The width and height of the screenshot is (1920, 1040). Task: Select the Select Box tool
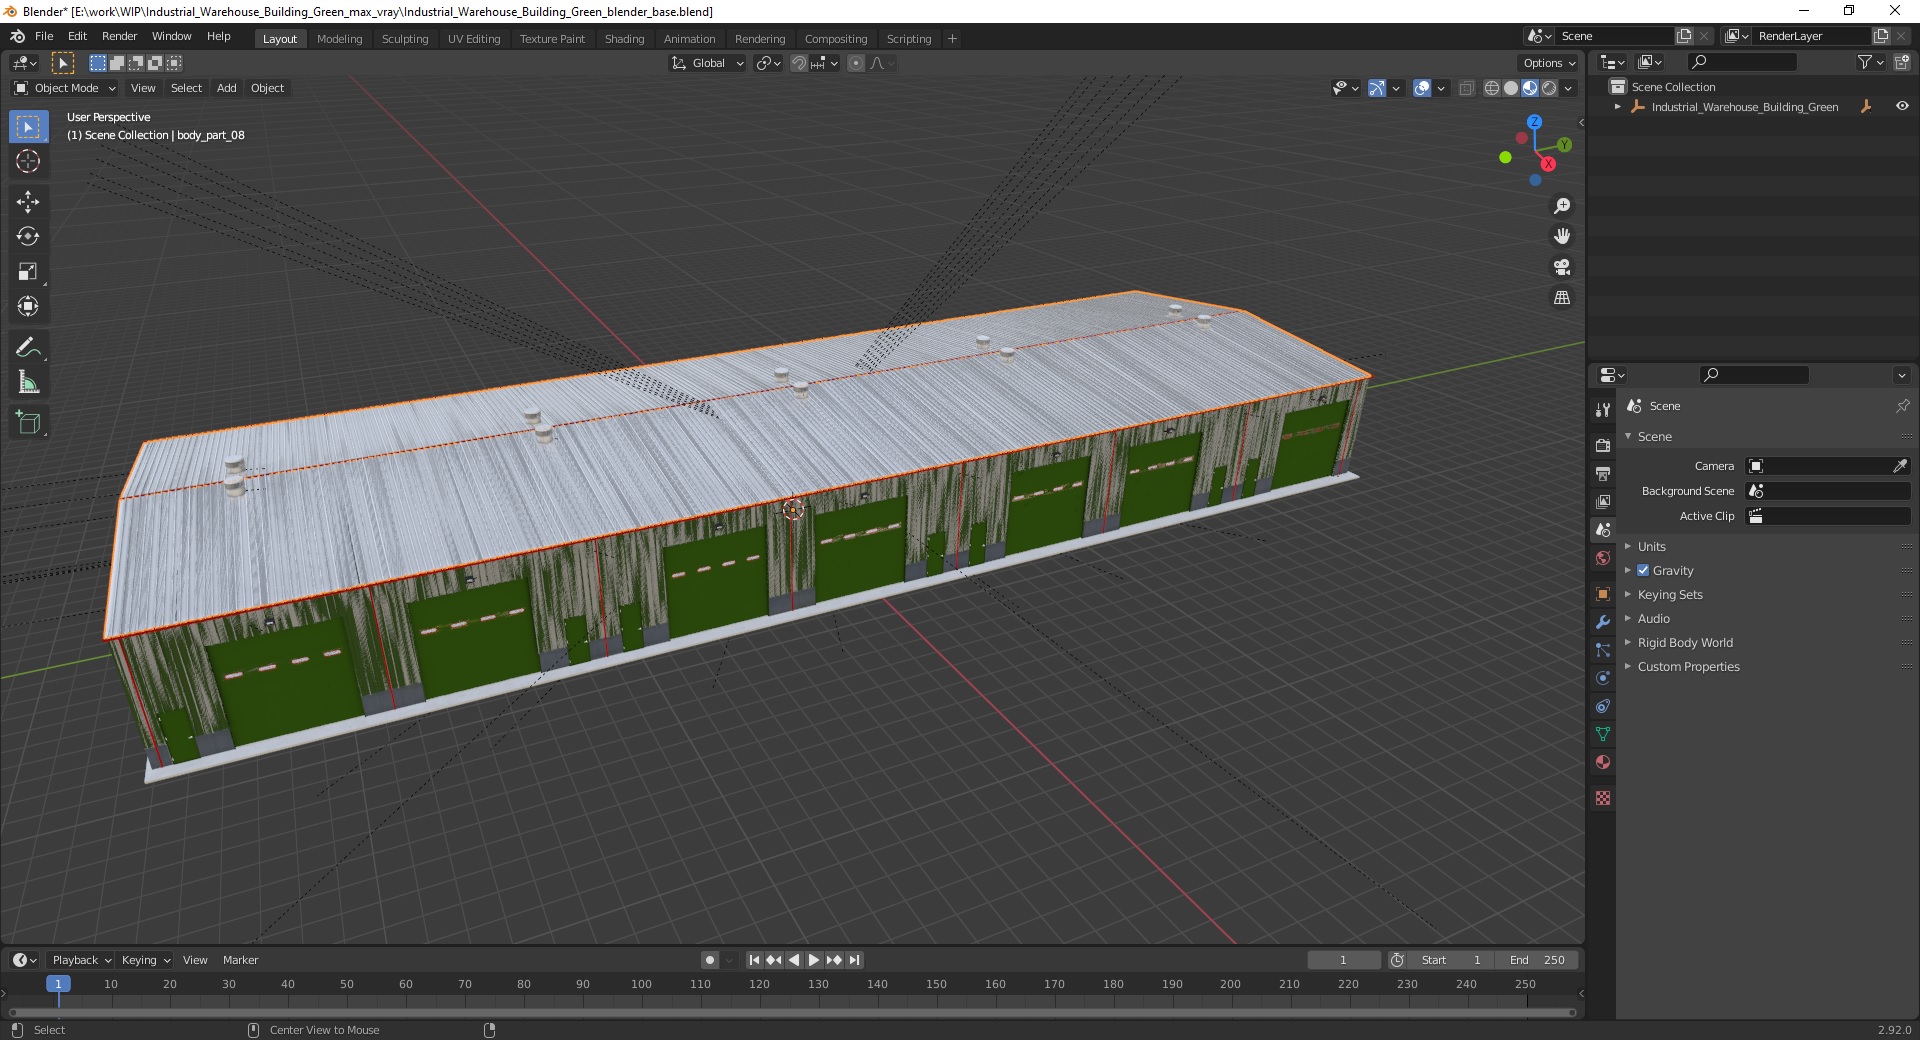(28, 127)
